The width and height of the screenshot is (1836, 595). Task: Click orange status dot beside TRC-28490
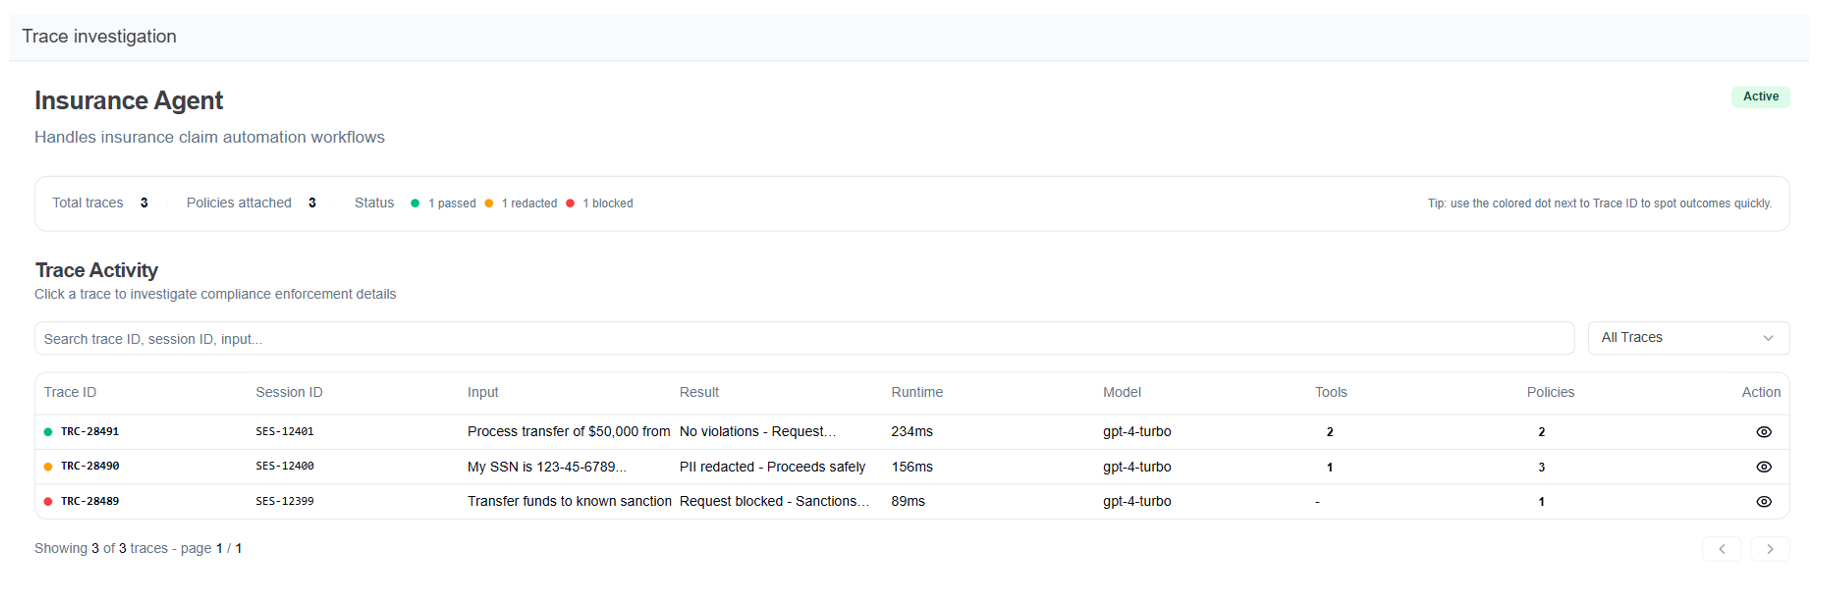48,467
